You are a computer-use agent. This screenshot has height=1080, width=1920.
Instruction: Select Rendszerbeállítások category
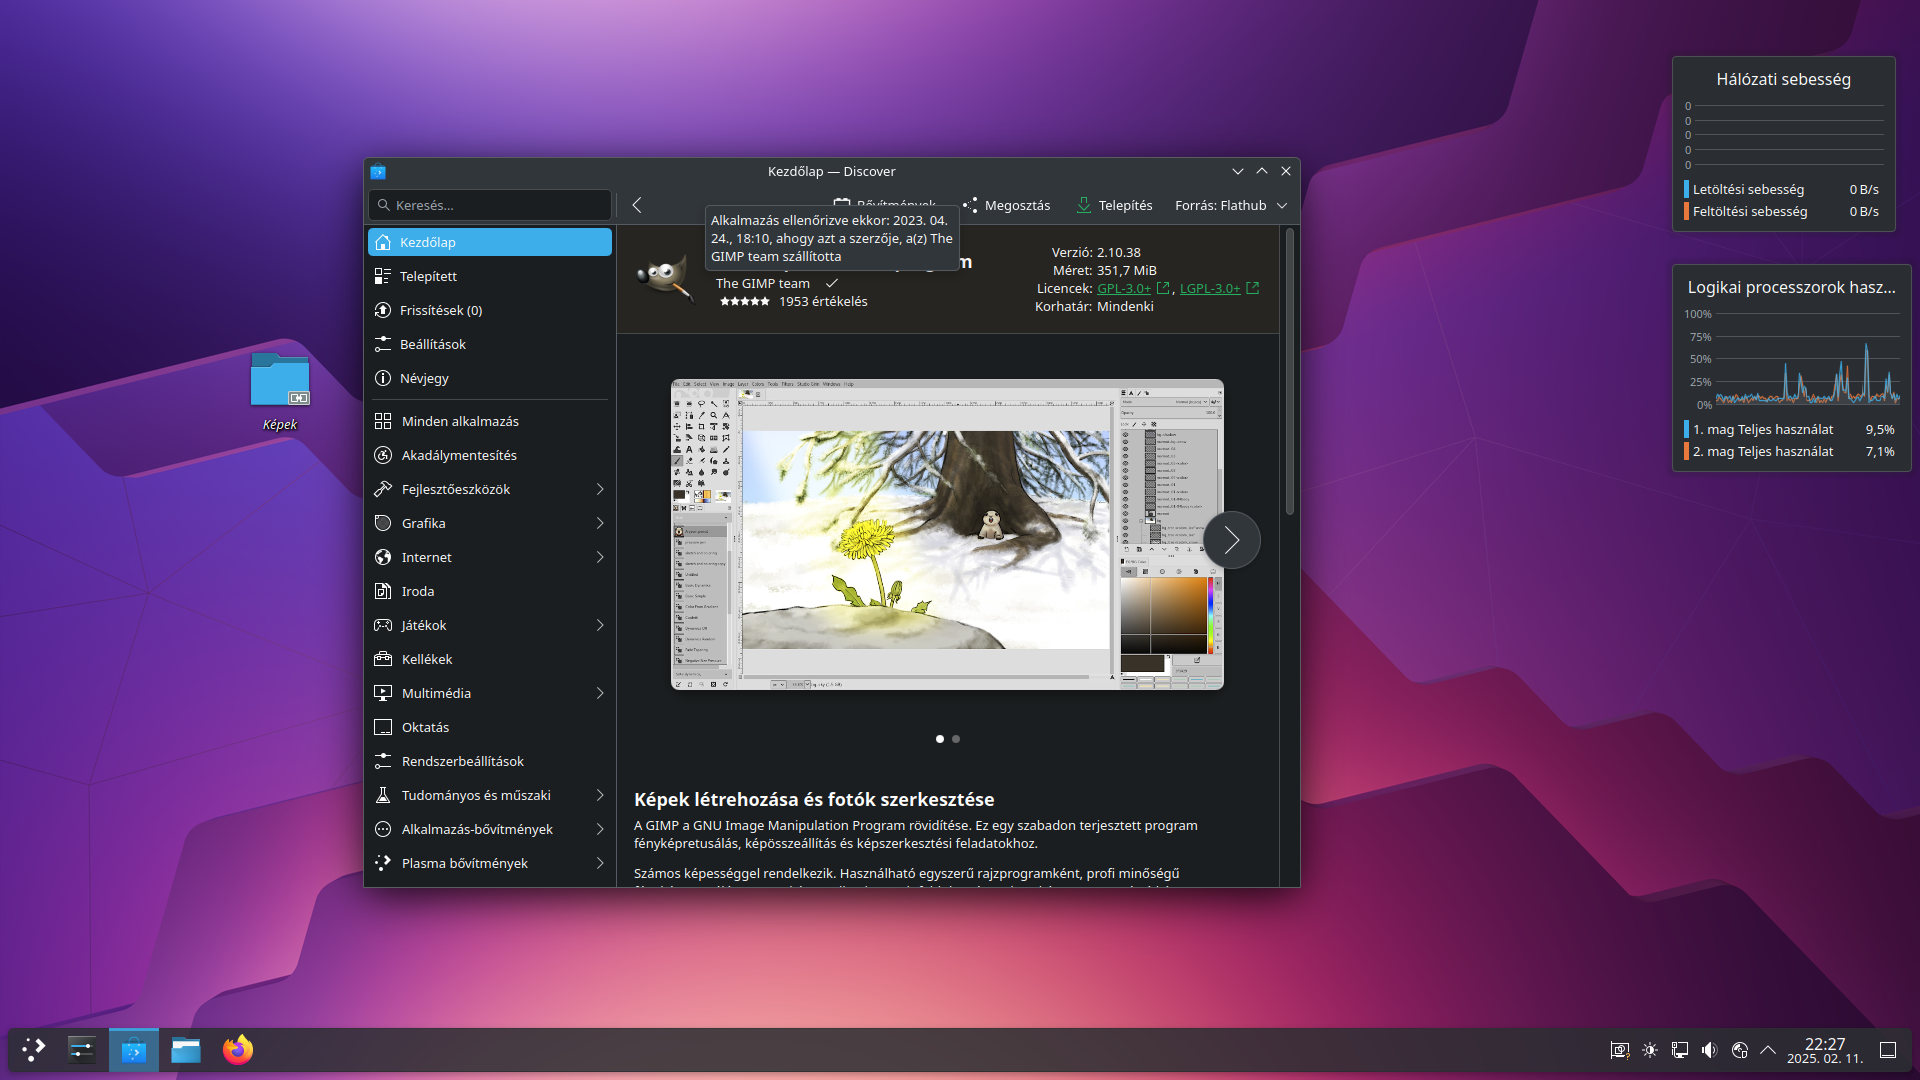point(489,761)
